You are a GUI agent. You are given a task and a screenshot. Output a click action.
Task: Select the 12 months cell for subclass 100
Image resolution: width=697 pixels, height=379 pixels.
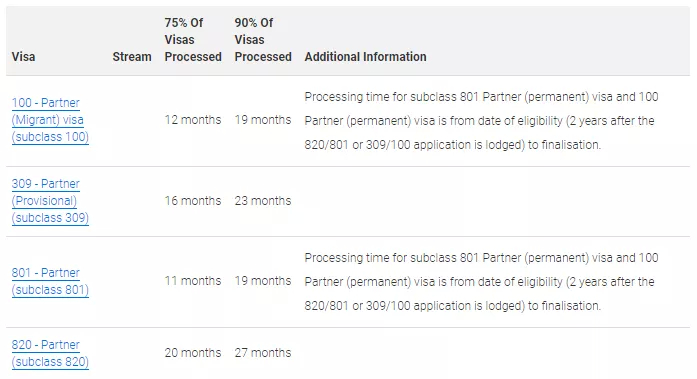193,120
